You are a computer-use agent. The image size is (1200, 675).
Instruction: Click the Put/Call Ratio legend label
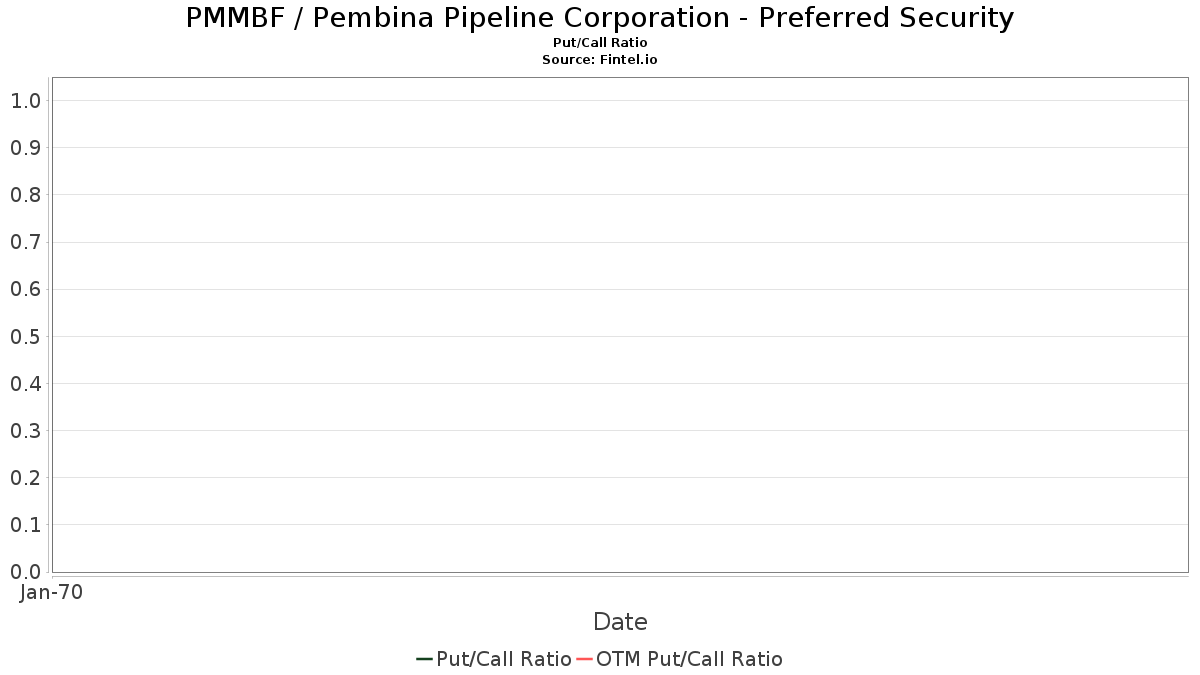[504, 659]
